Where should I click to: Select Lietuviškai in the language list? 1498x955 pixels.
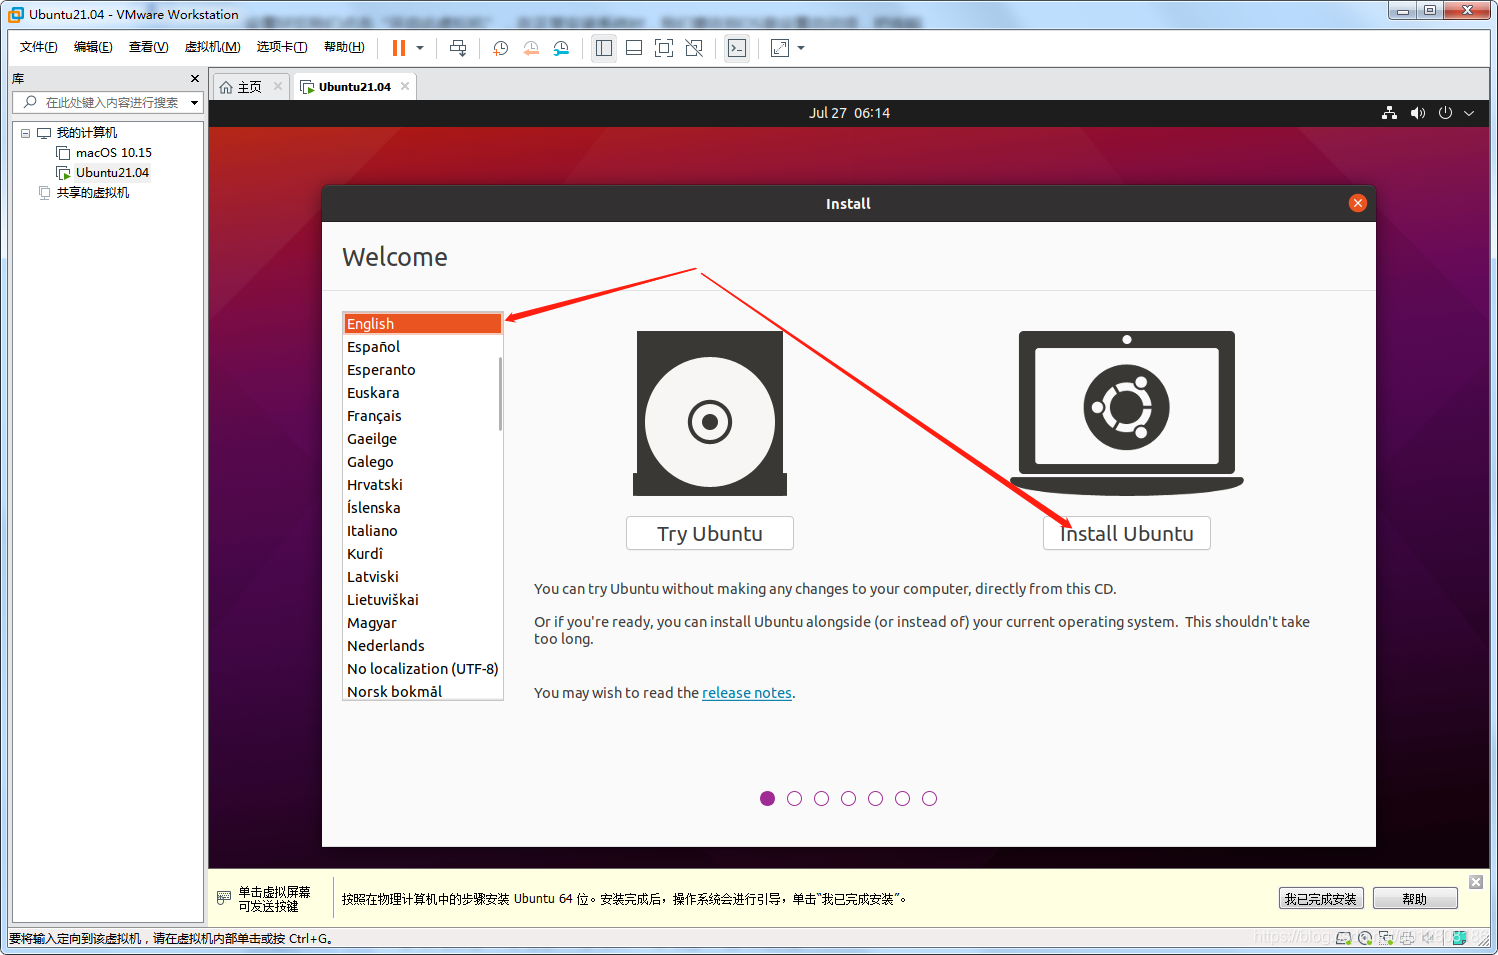(x=422, y=599)
